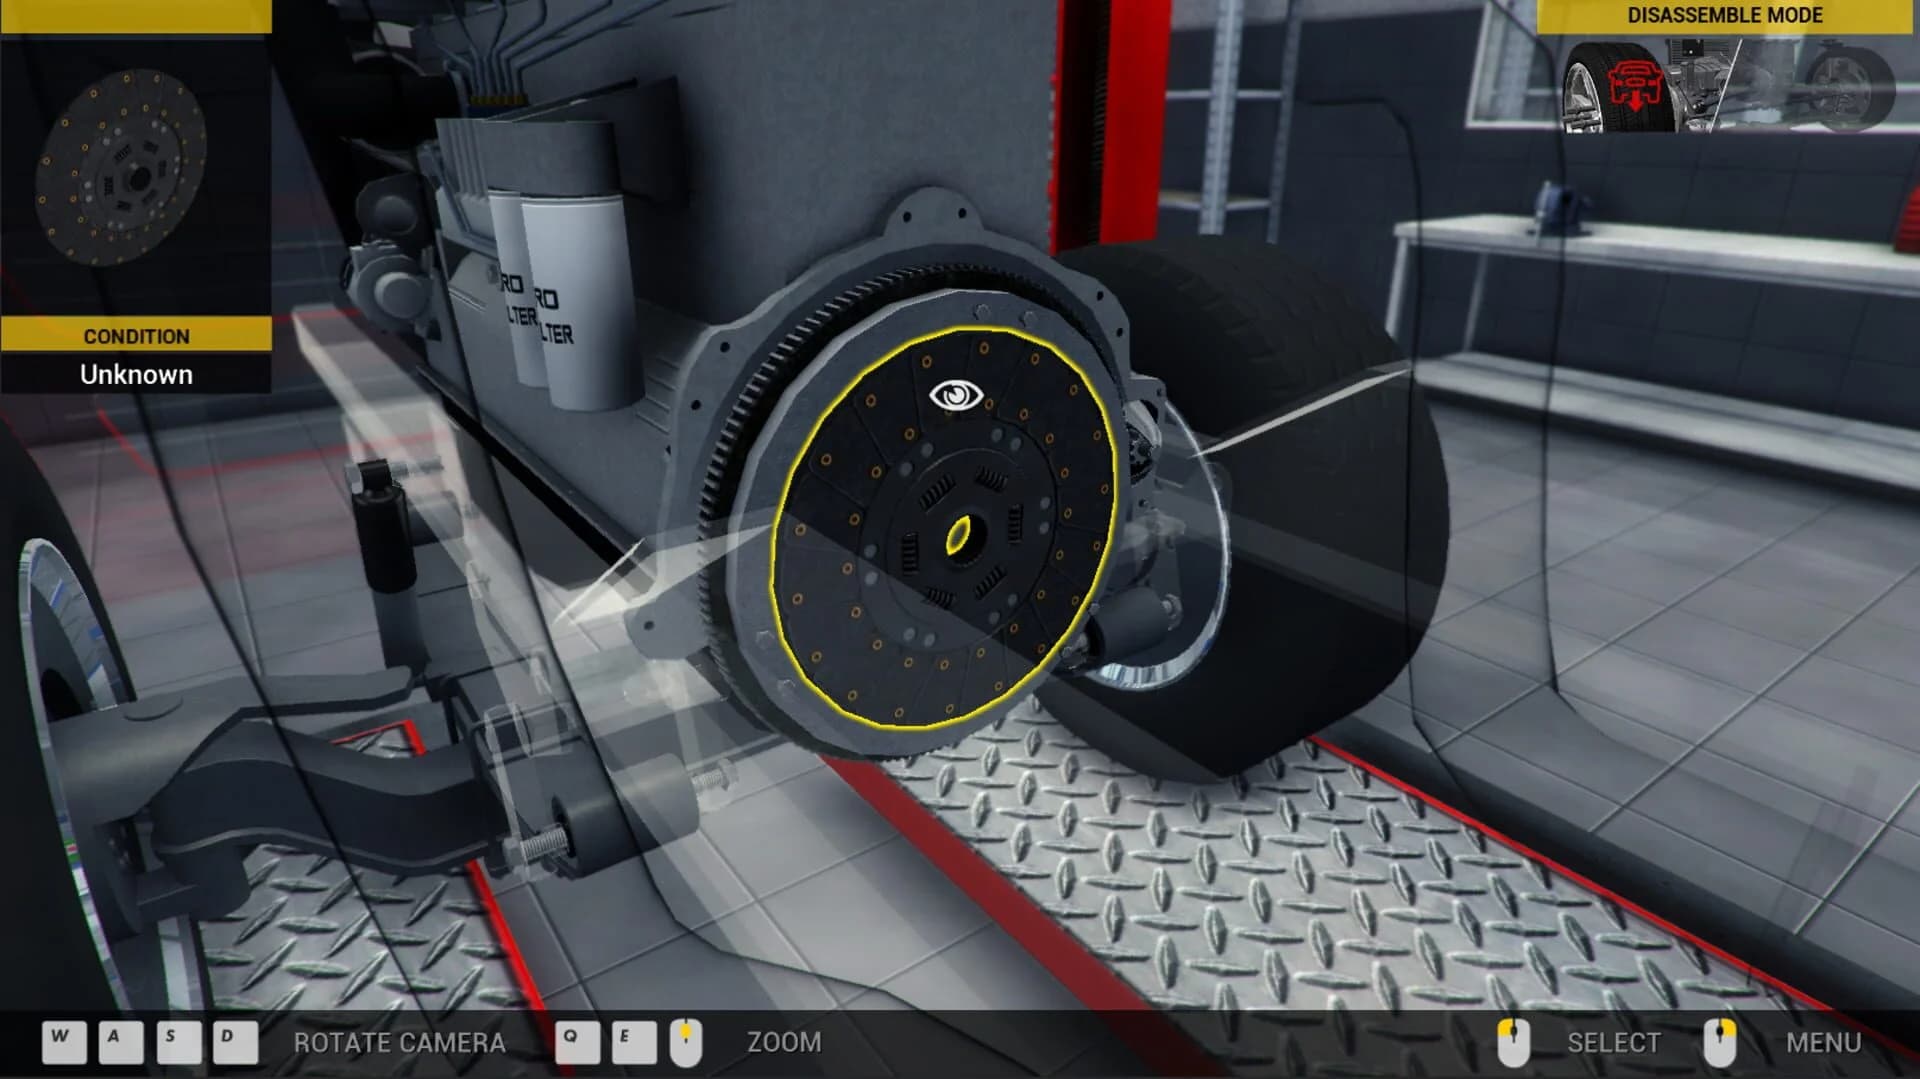Click the W key icon in the bottom bar
This screenshot has height=1079, width=1920.
point(62,1042)
